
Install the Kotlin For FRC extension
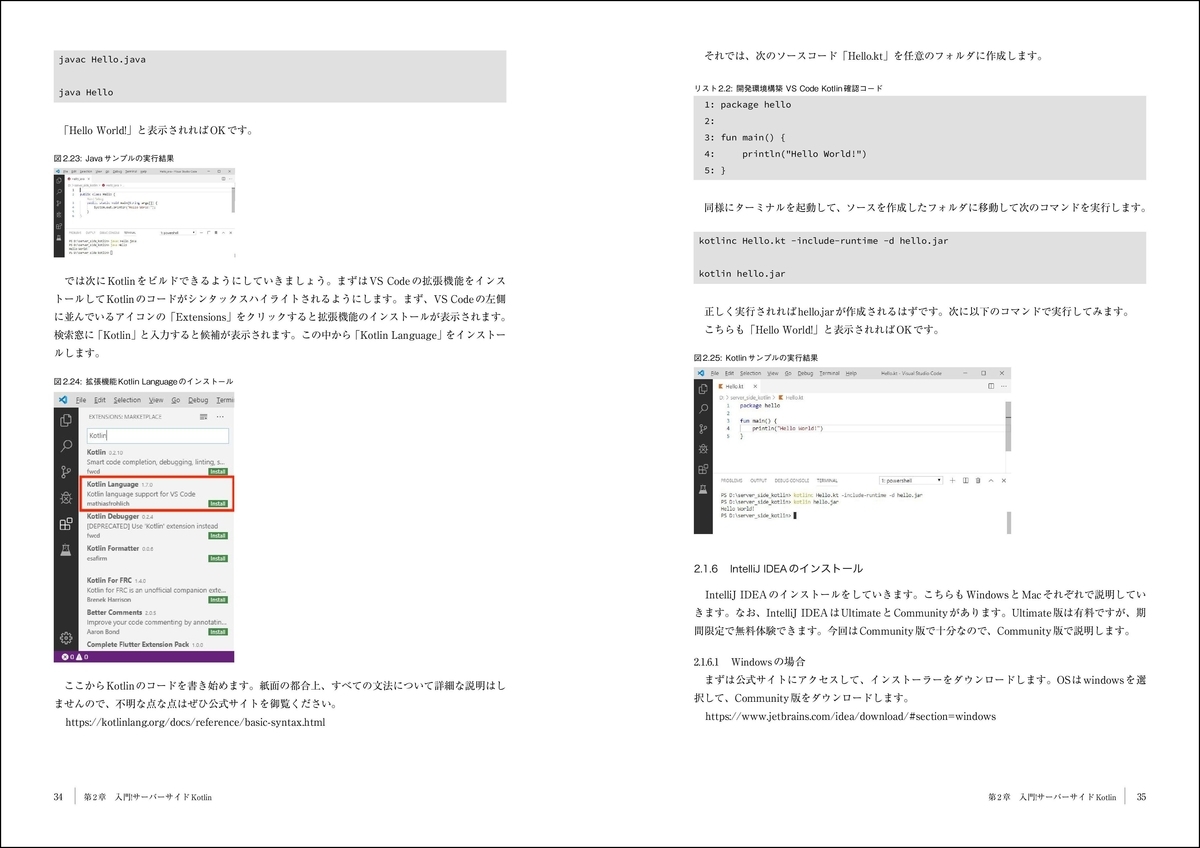pyautogui.click(x=218, y=599)
